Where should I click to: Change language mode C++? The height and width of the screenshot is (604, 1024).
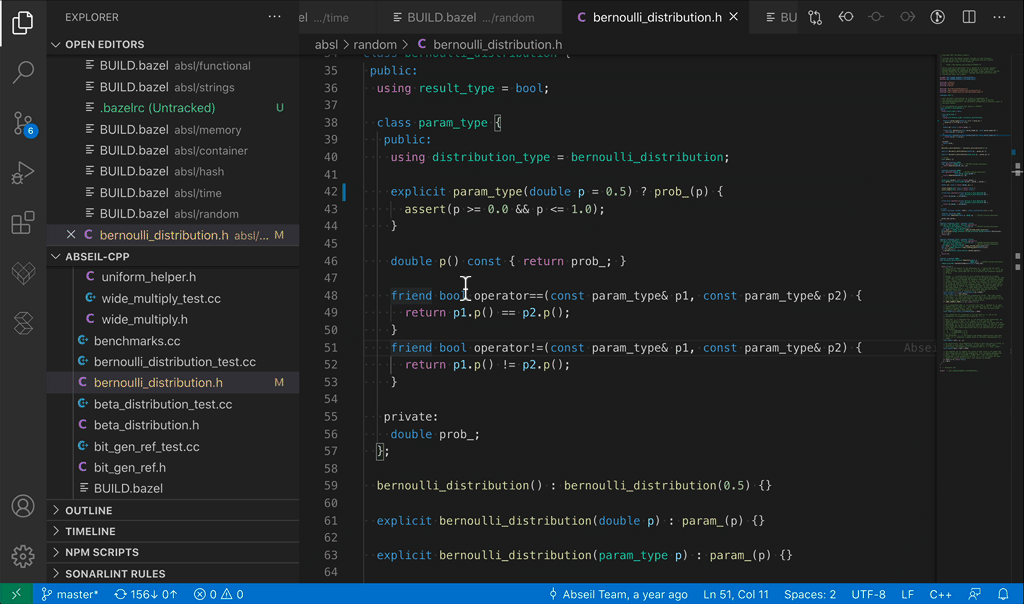[940, 594]
